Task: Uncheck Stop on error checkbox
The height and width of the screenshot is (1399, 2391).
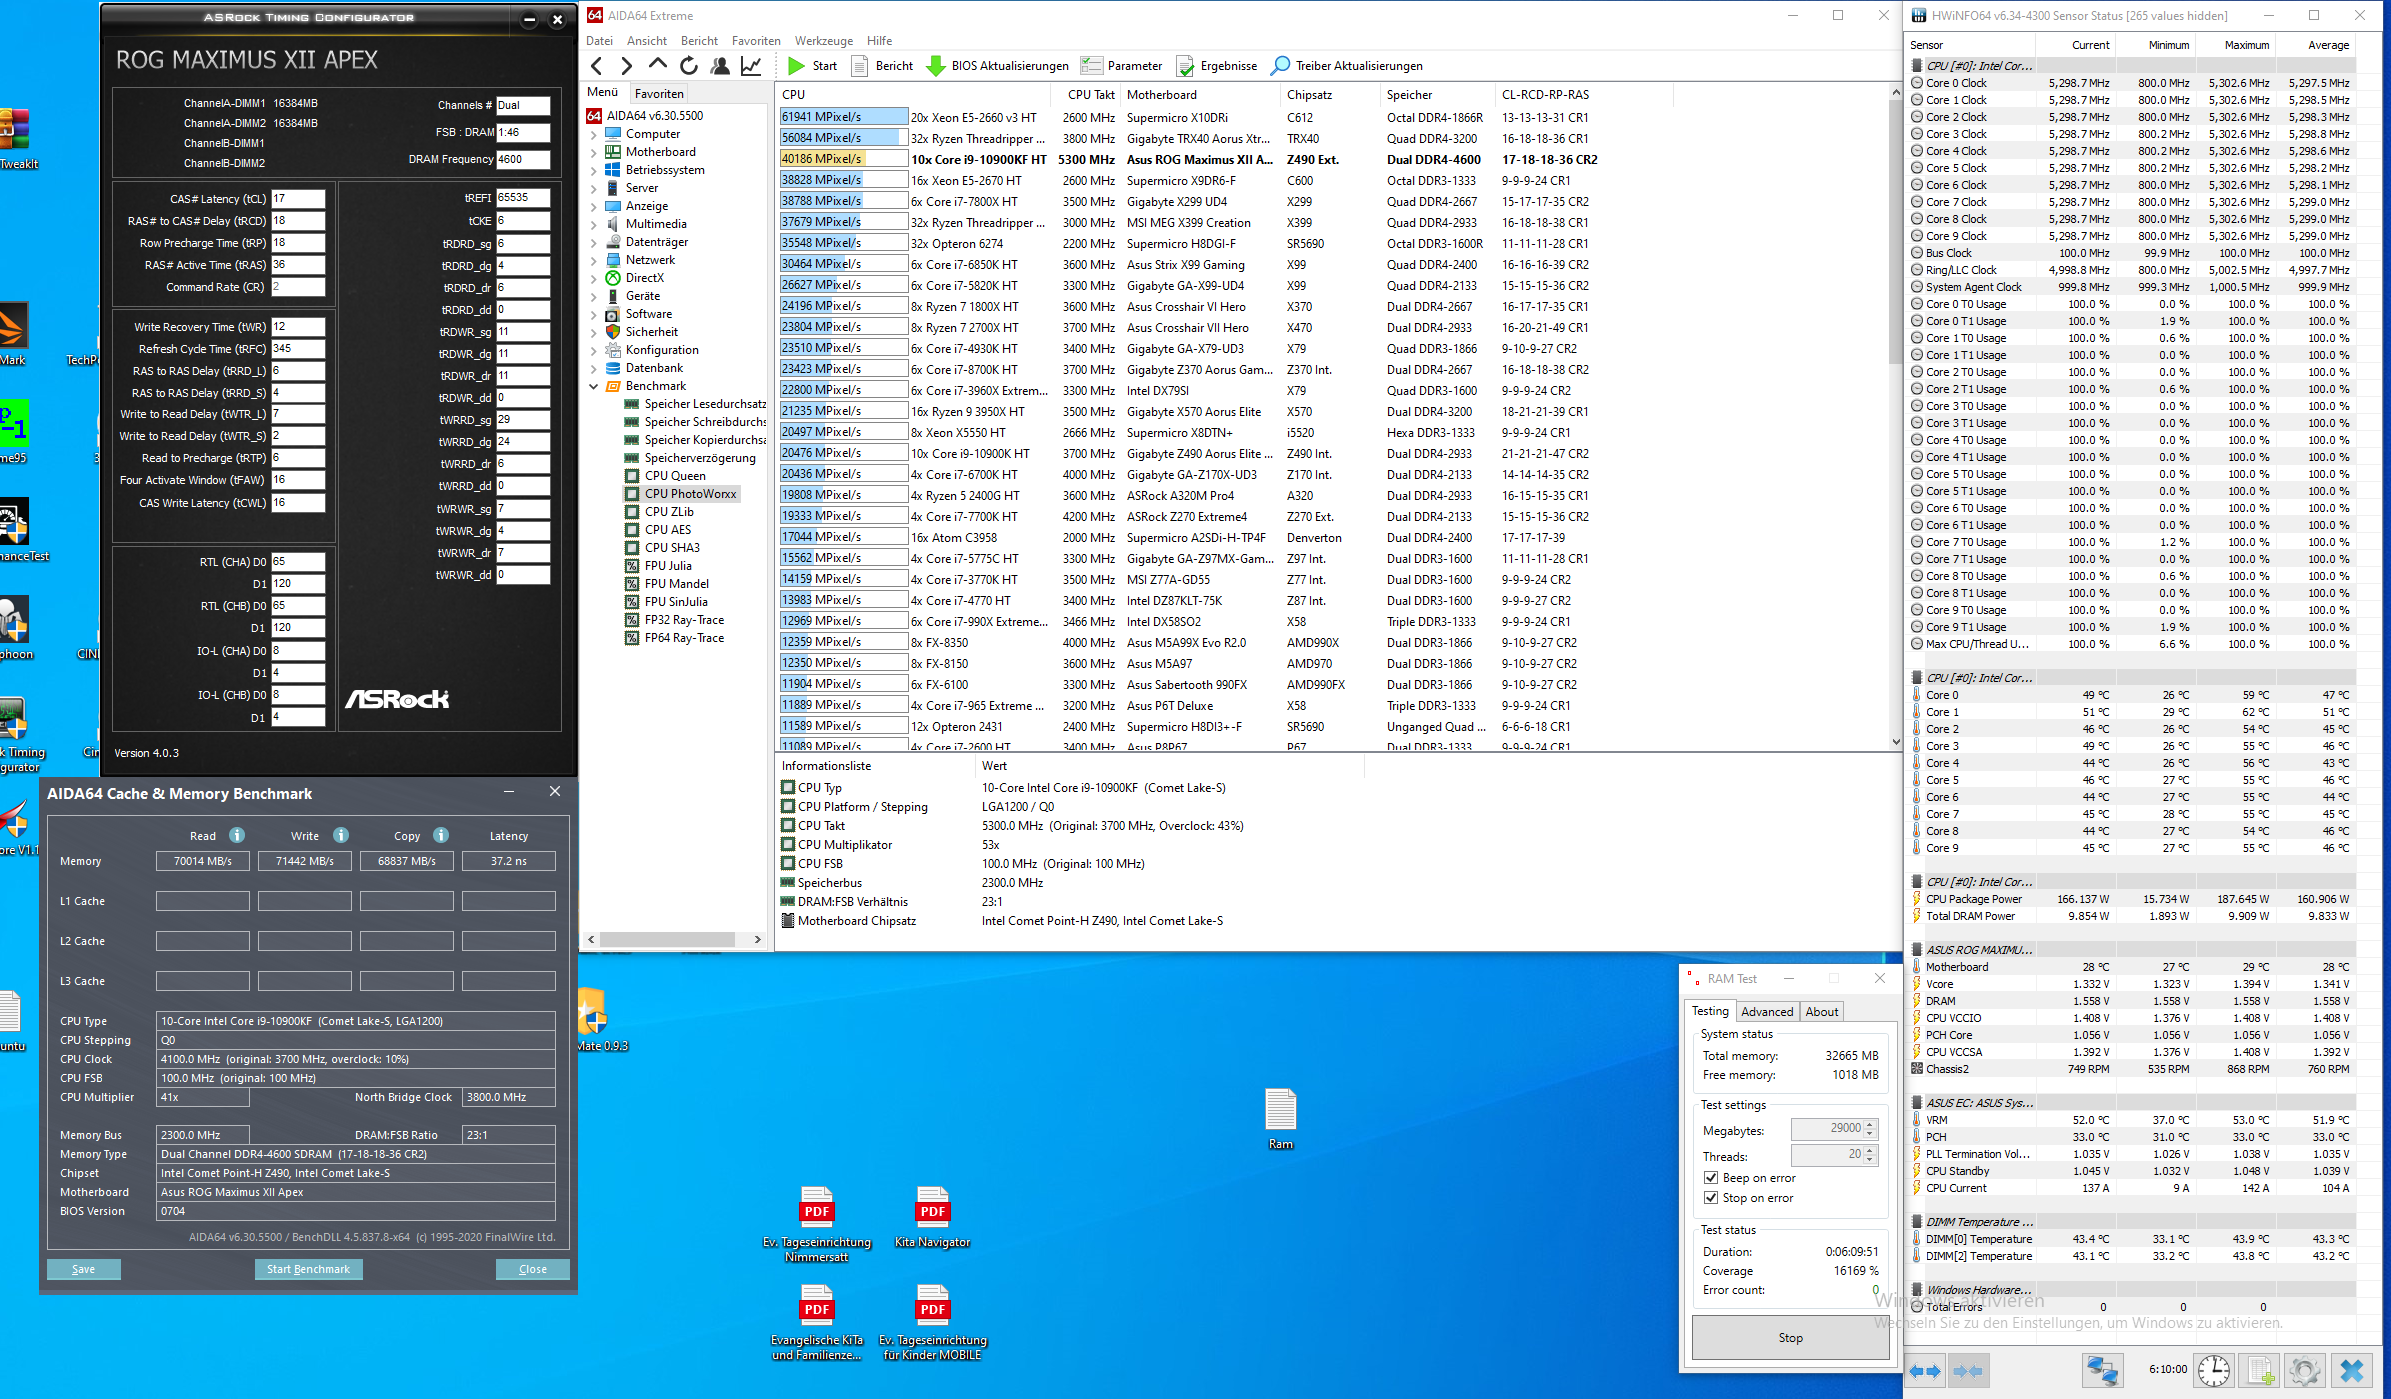Action: pyautogui.click(x=1711, y=1198)
